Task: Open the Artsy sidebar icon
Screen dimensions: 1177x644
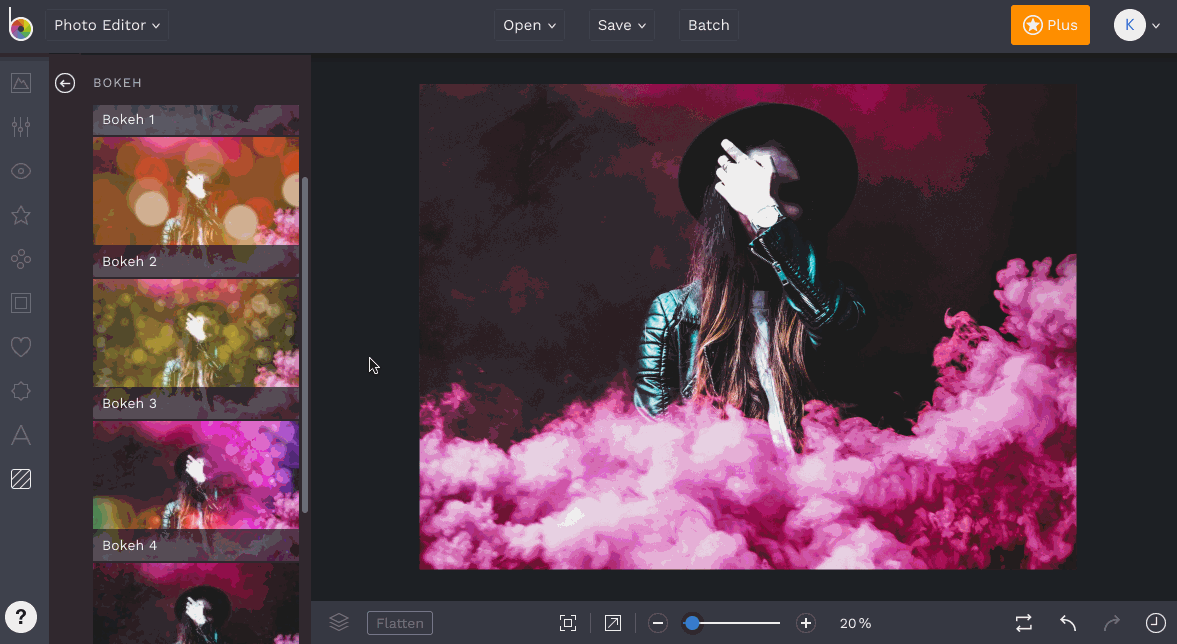Action: coord(21,260)
